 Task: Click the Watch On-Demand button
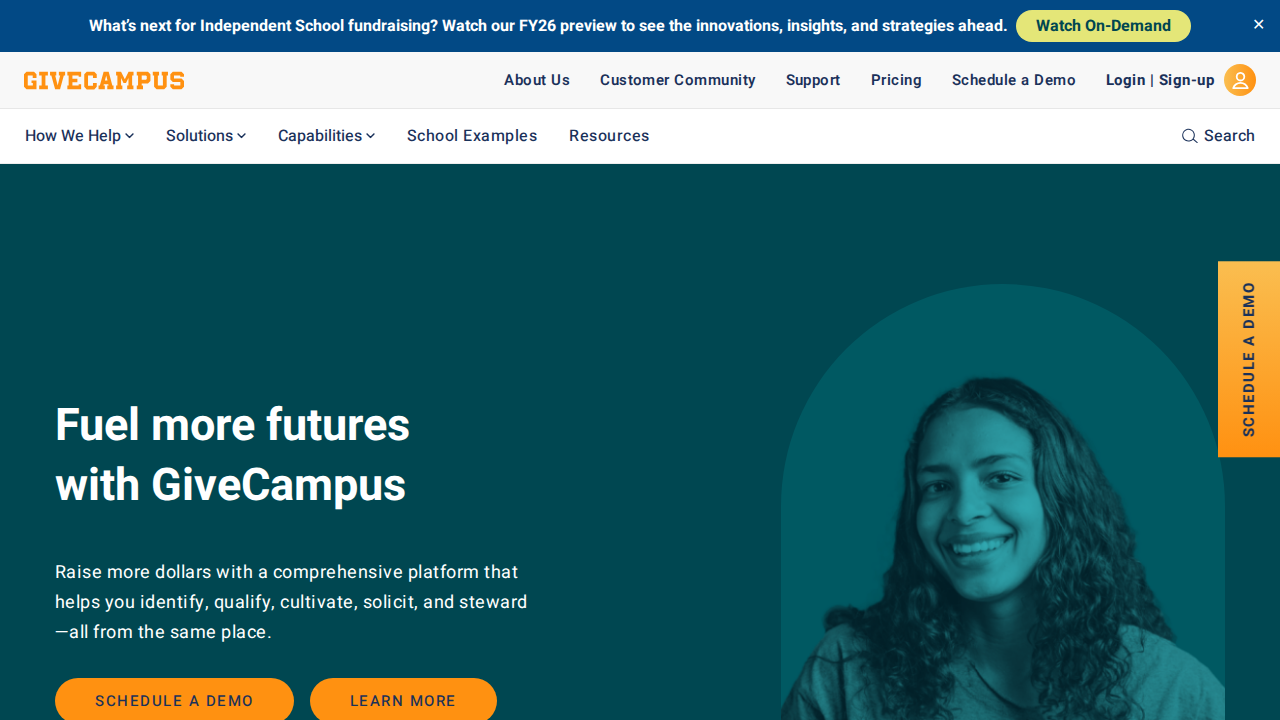tap(1103, 26)
